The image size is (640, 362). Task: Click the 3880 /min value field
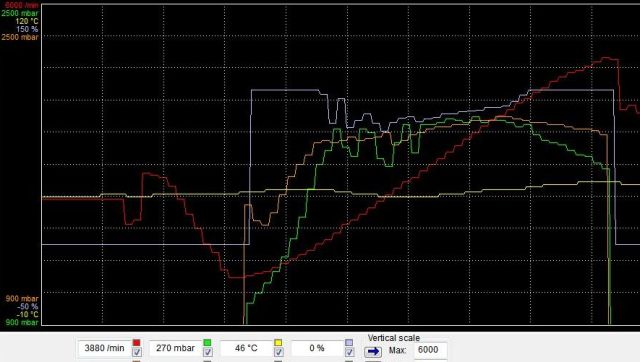[x=104, y=348]
